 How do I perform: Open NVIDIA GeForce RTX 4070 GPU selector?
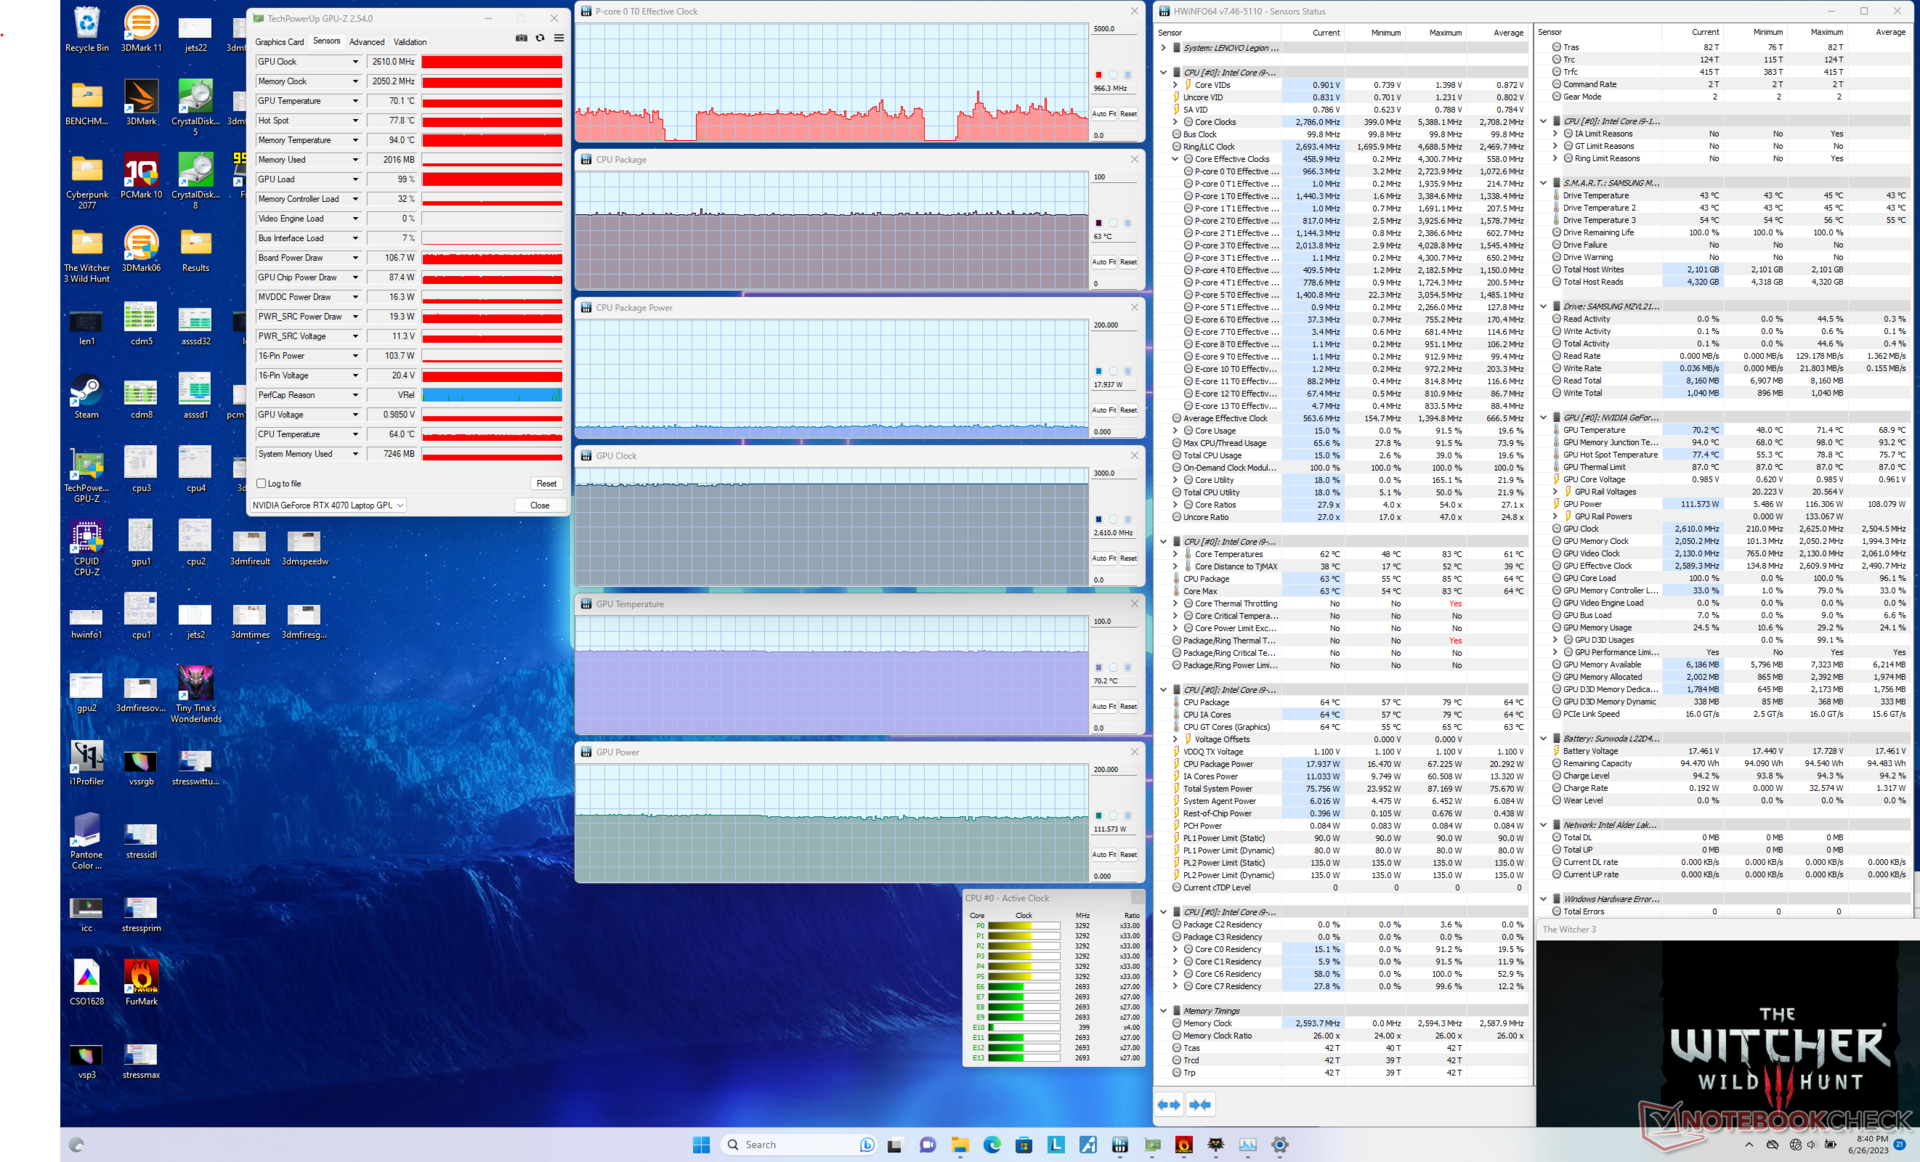(328, 505)
